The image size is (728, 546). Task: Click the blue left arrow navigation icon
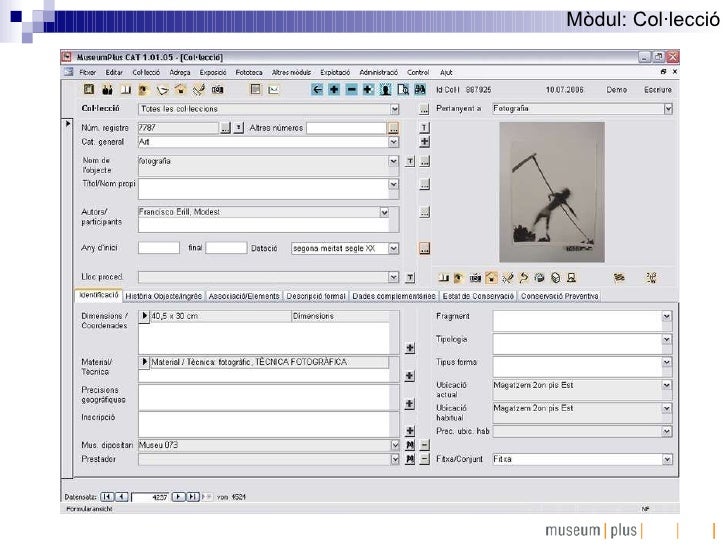click(x=316, y=90)
